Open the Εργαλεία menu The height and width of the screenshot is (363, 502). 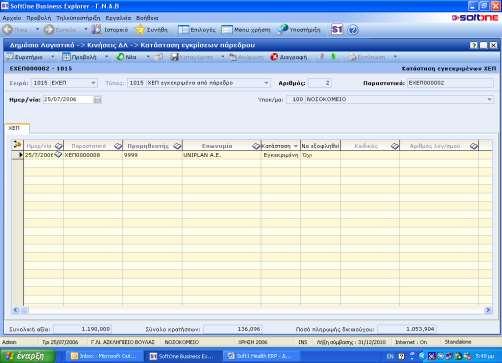pyautogui.click(x=118, y=18)
